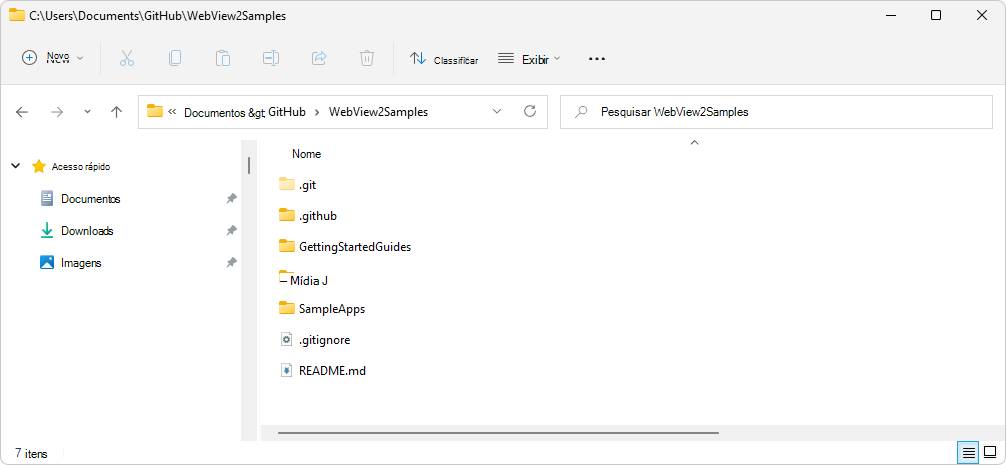The height and width of the screenshot is (465, 1006).
Task: Open the recent locations chevron
Action: pyautogui.click(x=87, y=112)
